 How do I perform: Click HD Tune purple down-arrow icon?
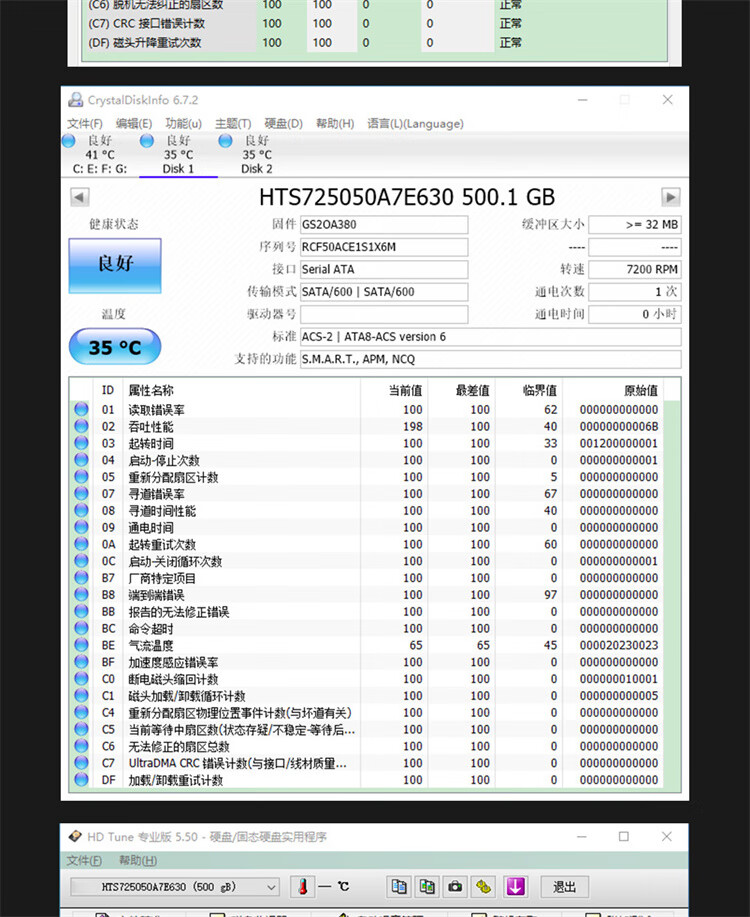click(x=515, y=887)
